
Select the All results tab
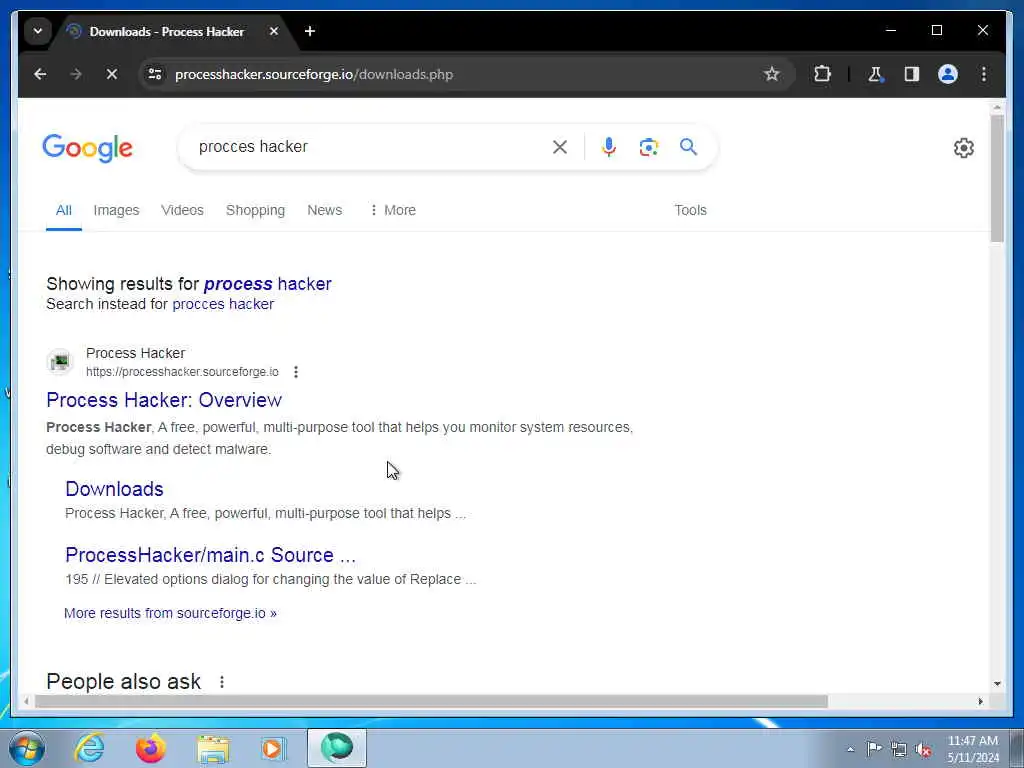63,210
